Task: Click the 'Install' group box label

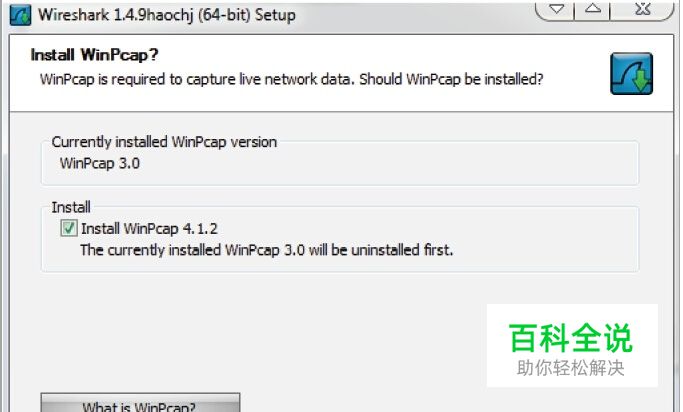Action: [71, 207]
